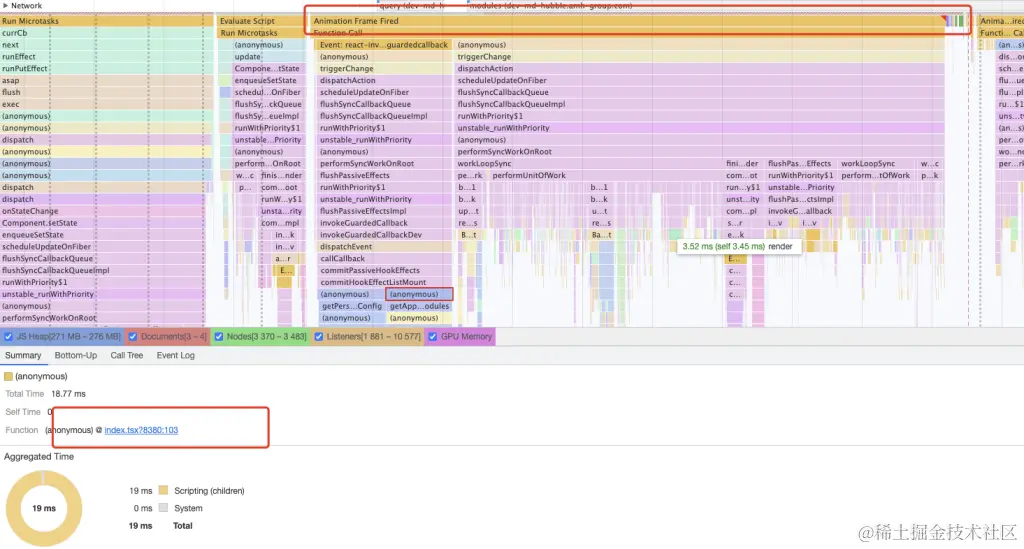Toggle the Nodes counter checkbox

pos(219,337)
